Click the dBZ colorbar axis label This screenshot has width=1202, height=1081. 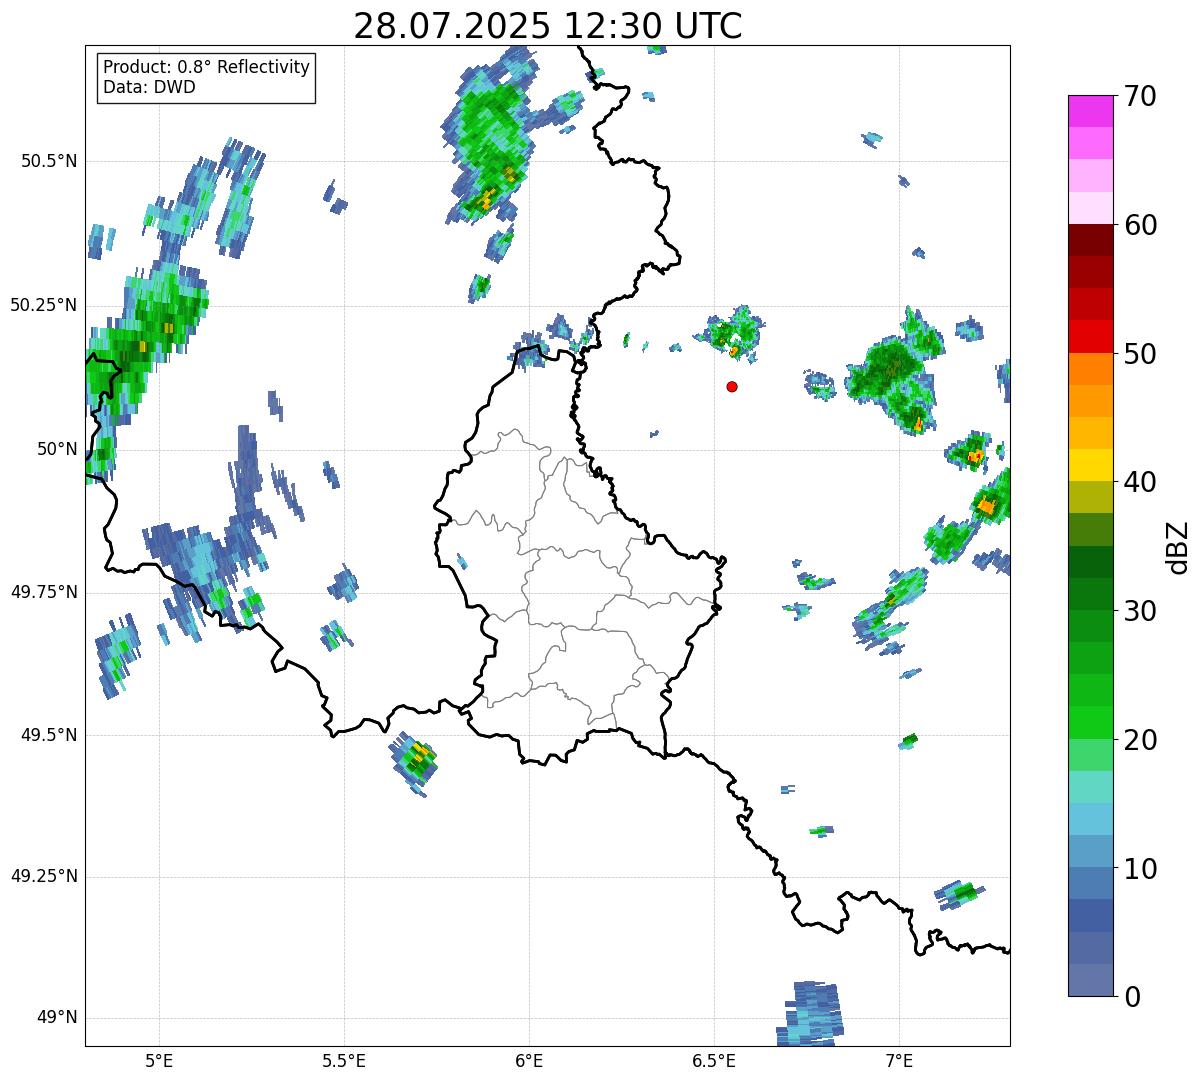tap(1178, 546)
